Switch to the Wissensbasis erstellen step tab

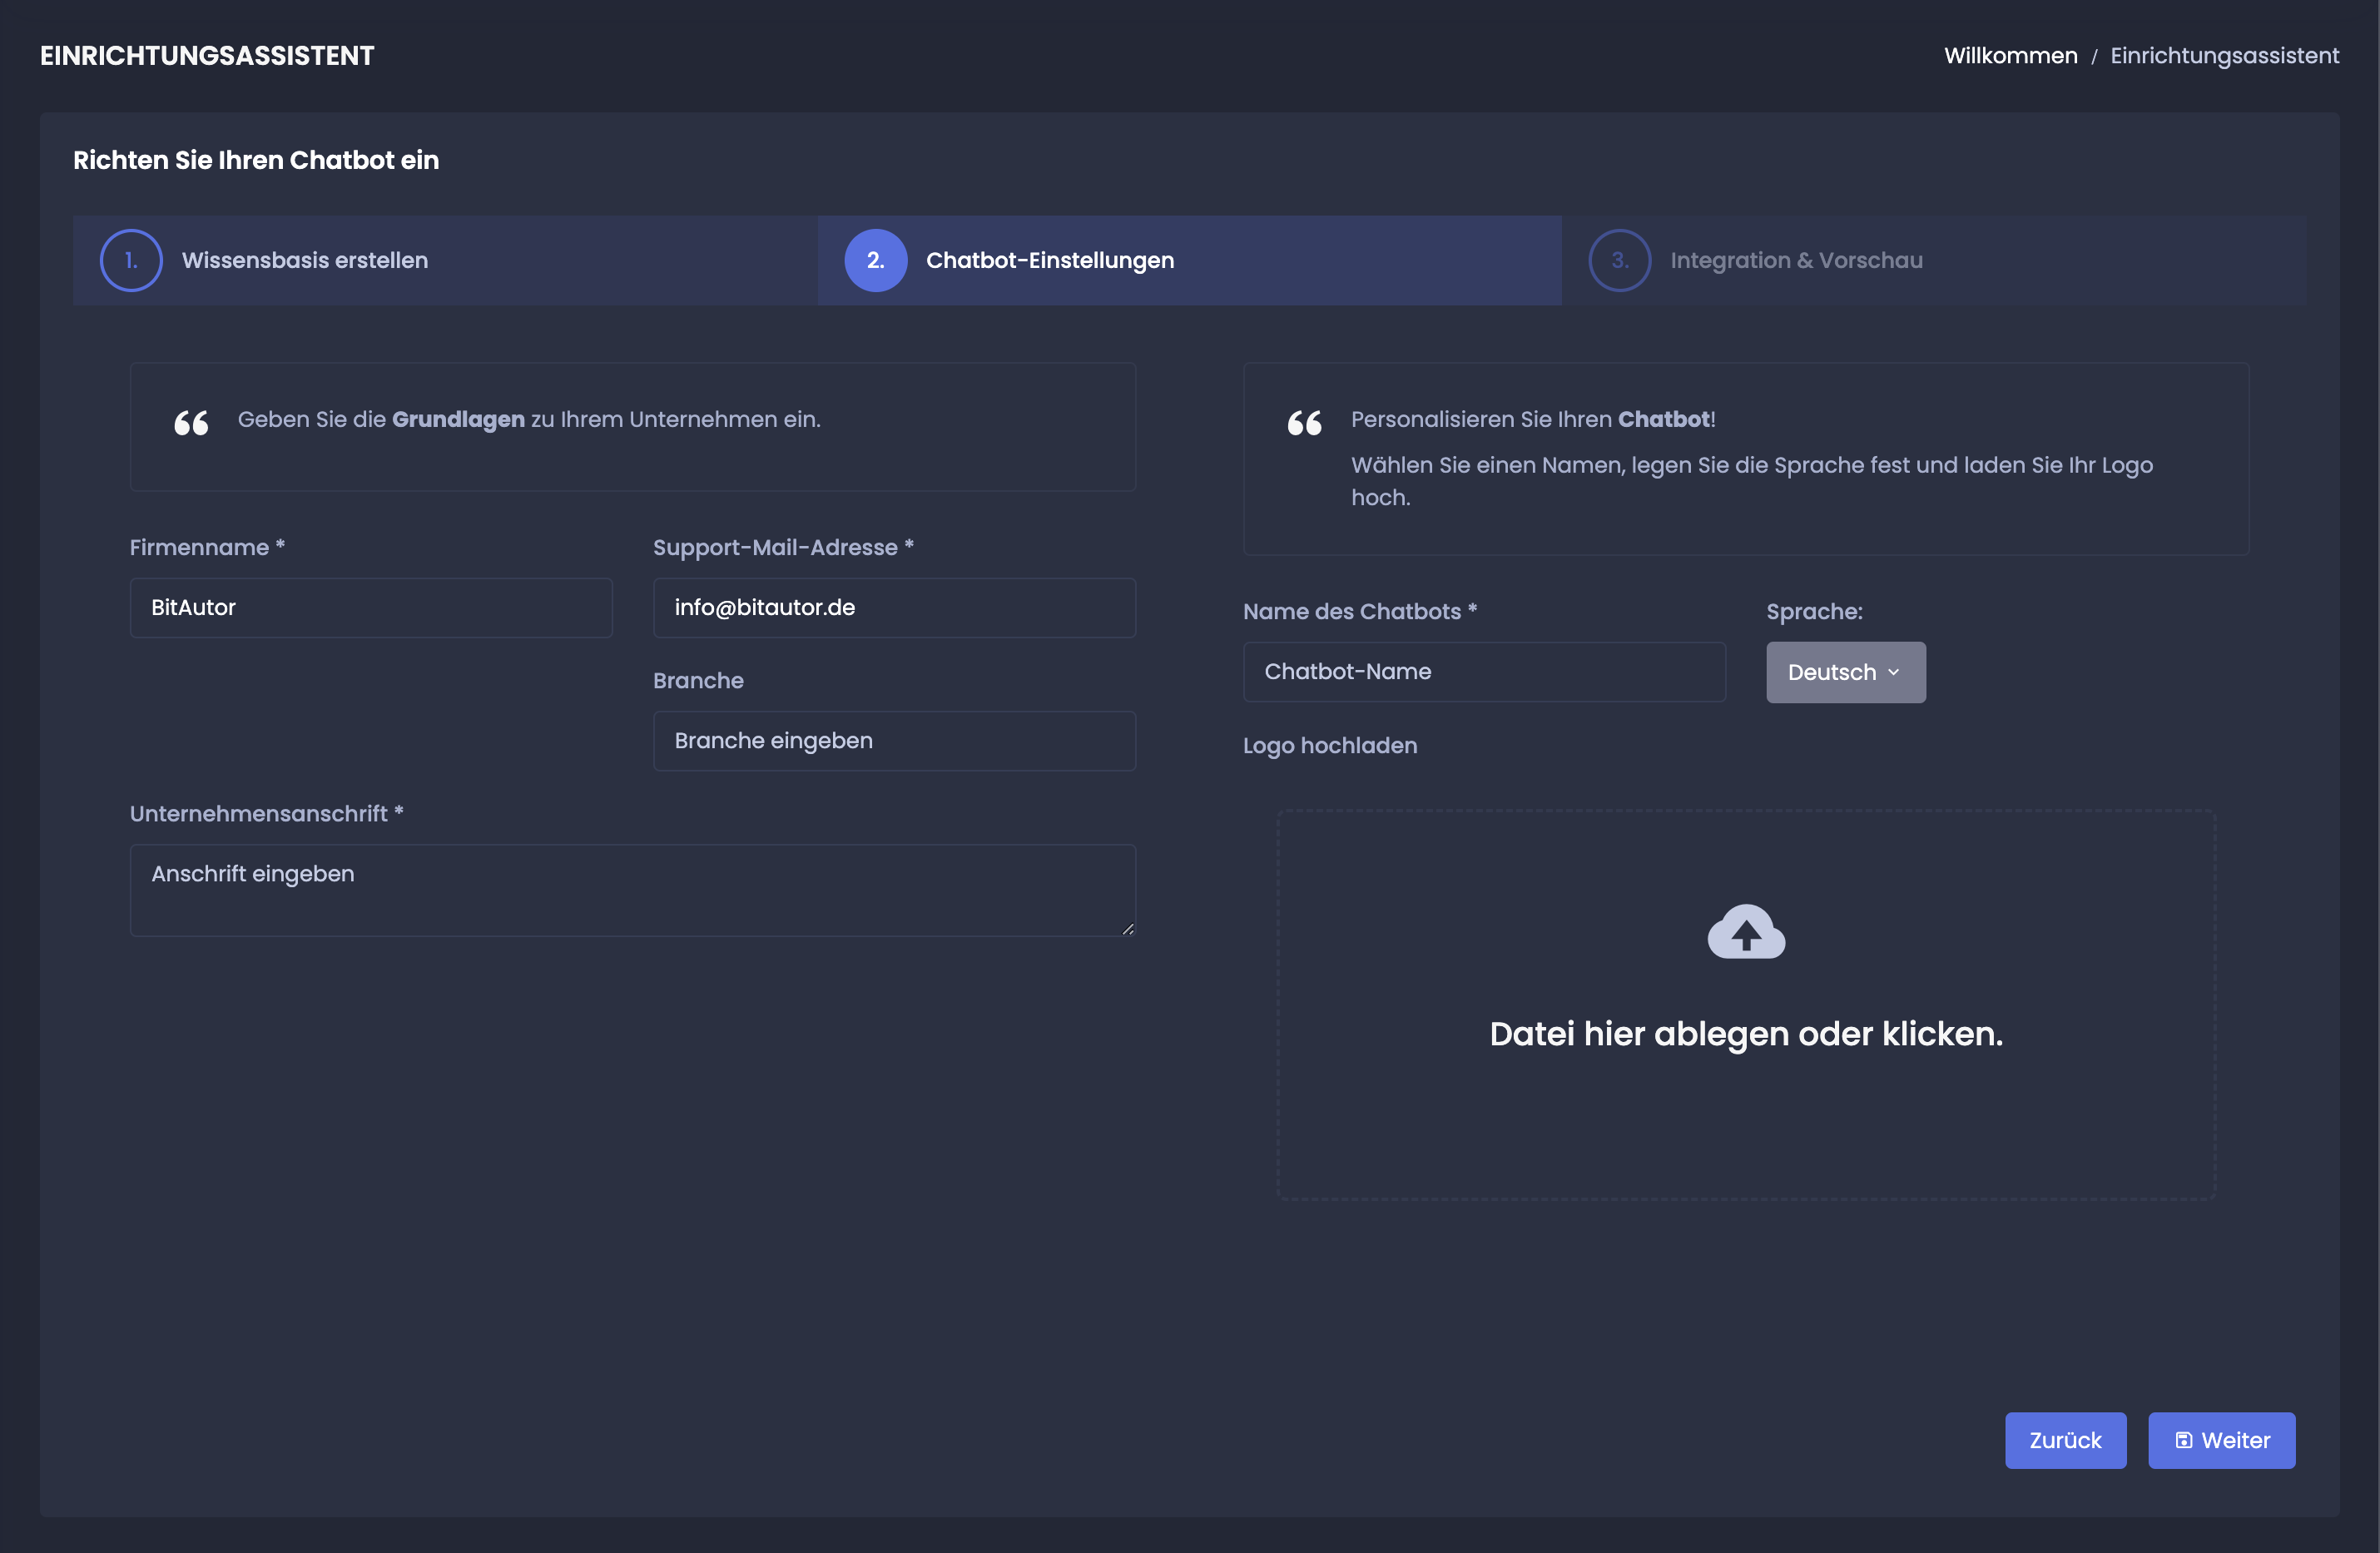[305, 260]
